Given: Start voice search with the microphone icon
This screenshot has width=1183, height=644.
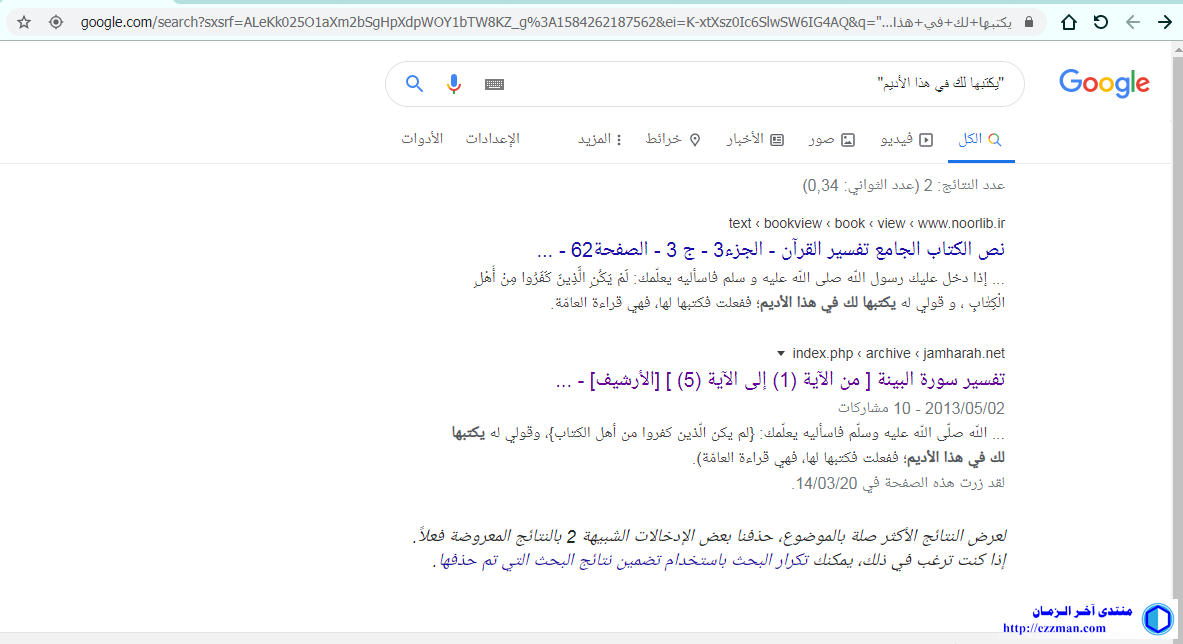Looking at the screenshot, I should pyautogui.click(x=454, y=84).
